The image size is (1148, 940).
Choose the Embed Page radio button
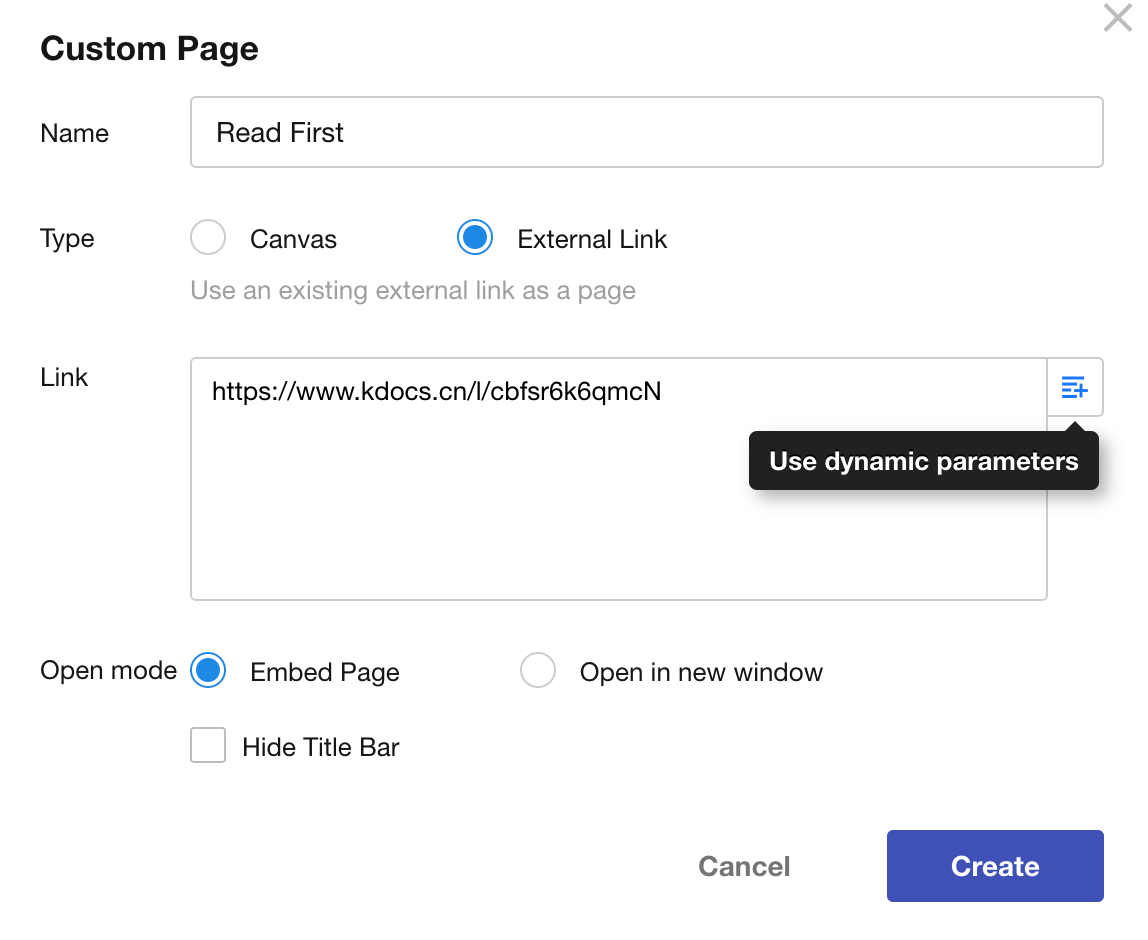208,671
